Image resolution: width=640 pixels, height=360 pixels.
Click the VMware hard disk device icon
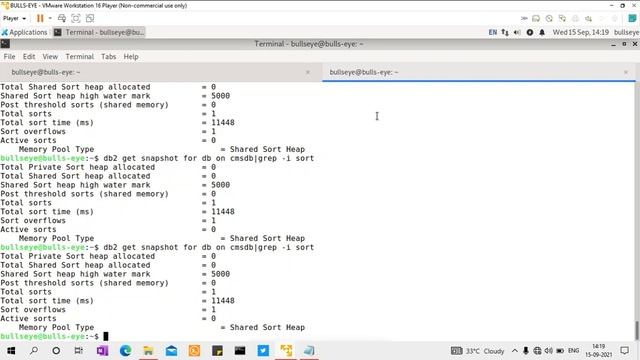click(x=536, y=18)
